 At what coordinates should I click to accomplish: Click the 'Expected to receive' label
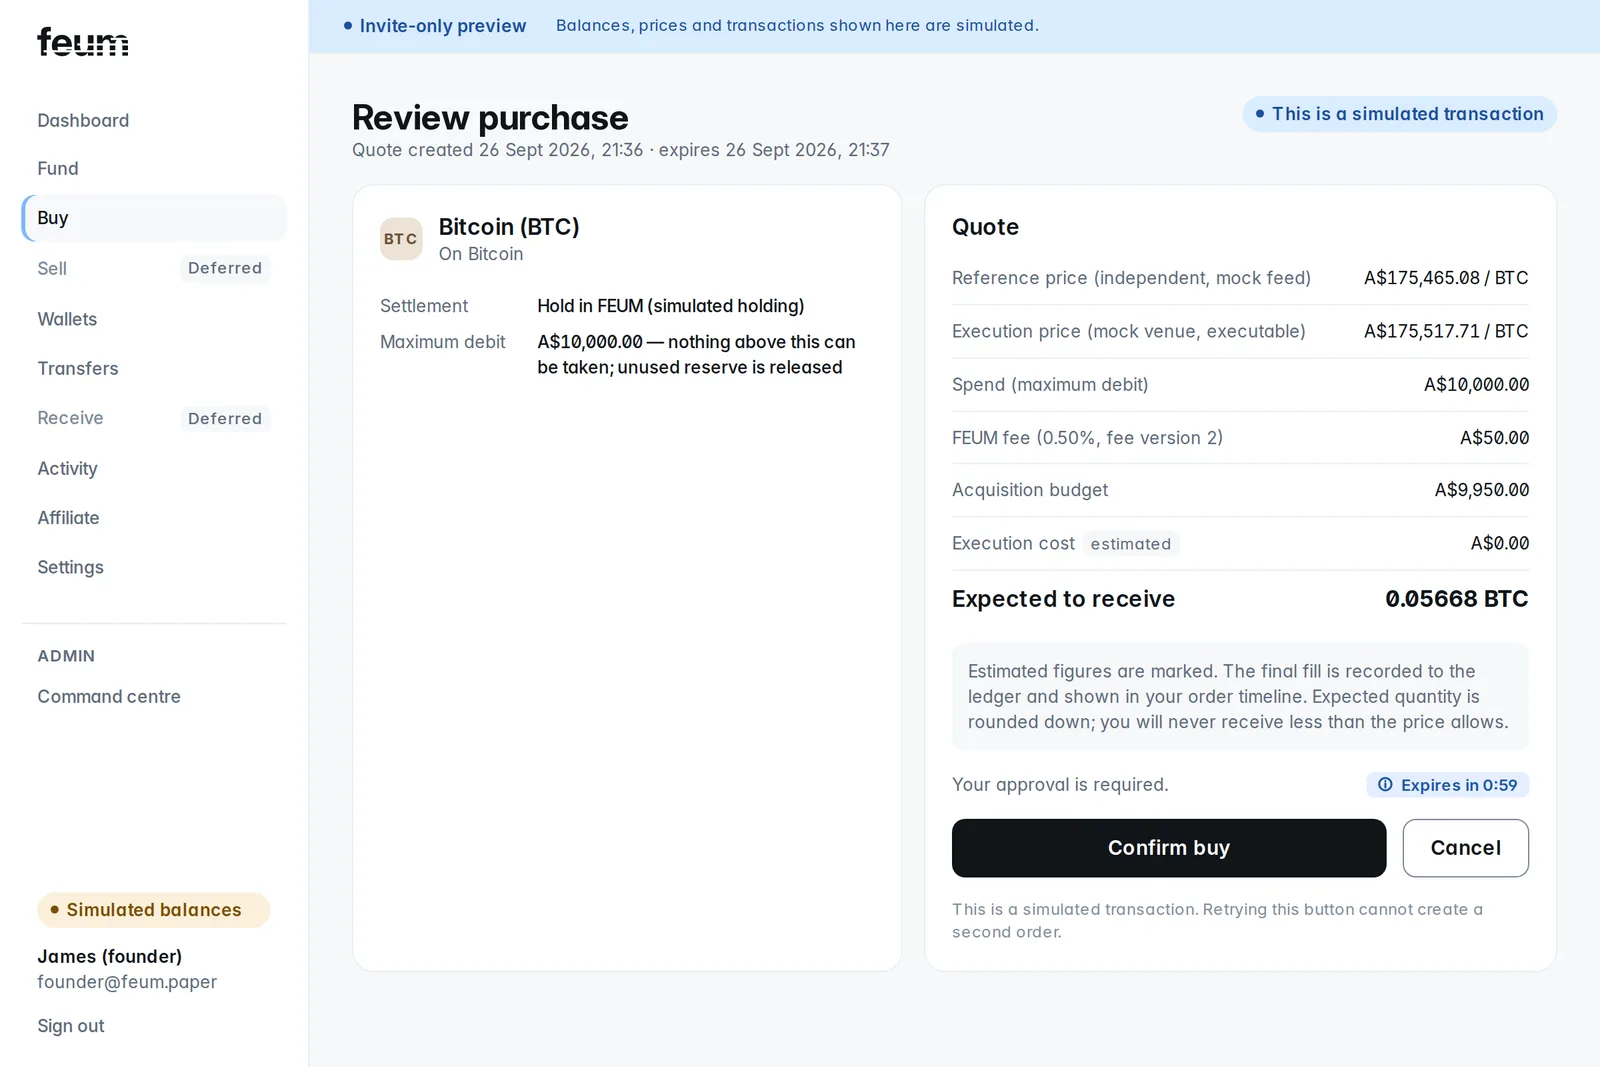coord(1063,599)
